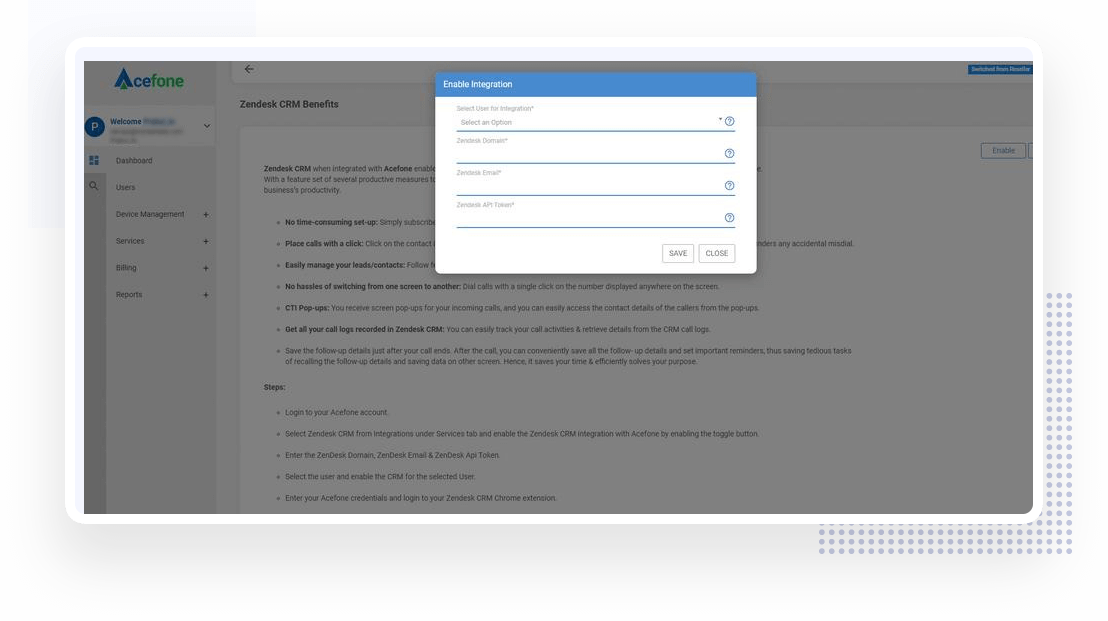1108x621 pixels.
Task: Expand Reports with plus icon
Action: (206, 295)
